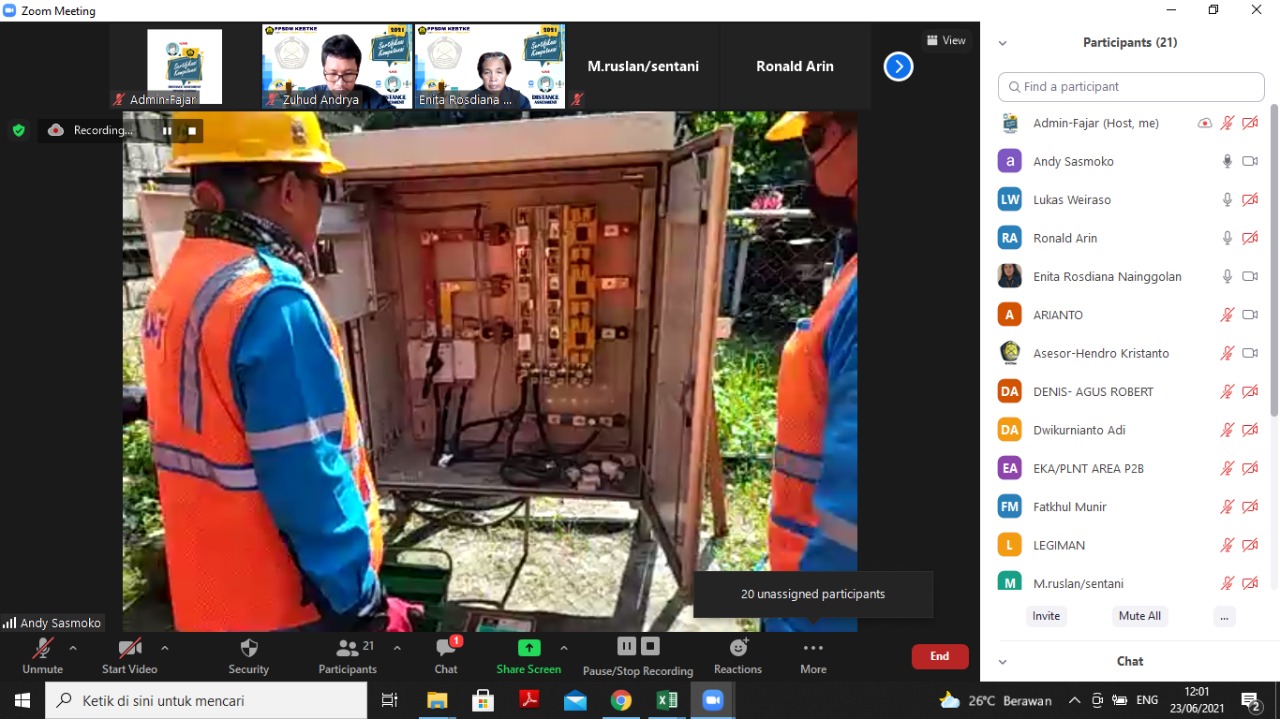The height and width of the screenshot is (719, 1280).
Task: Click the Mute All button
Action: click(x=1139, y=616)
